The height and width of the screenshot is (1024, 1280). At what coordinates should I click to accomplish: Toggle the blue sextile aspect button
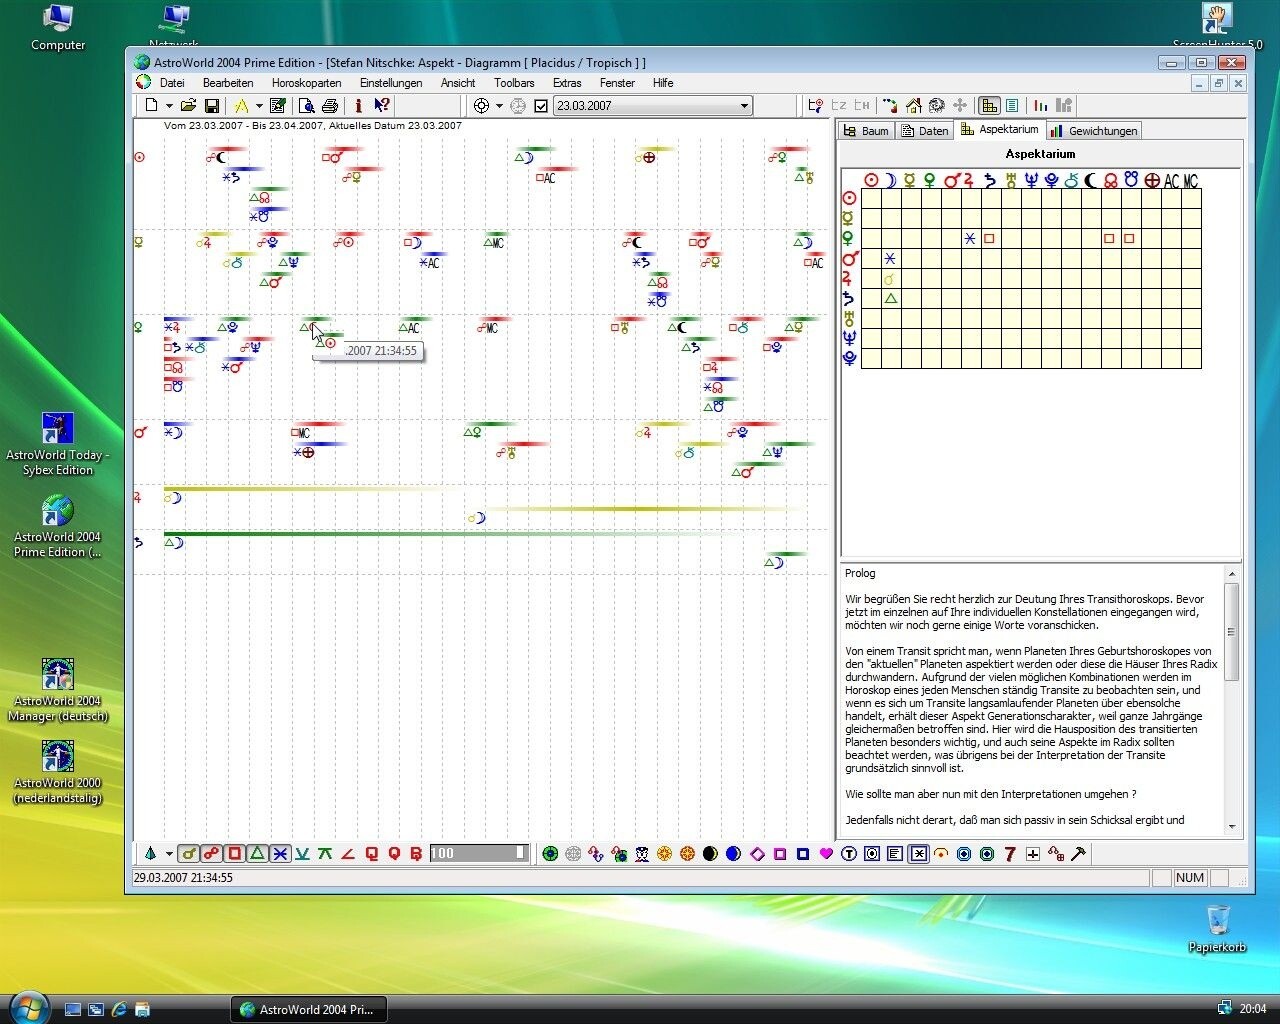coord(280,853)
